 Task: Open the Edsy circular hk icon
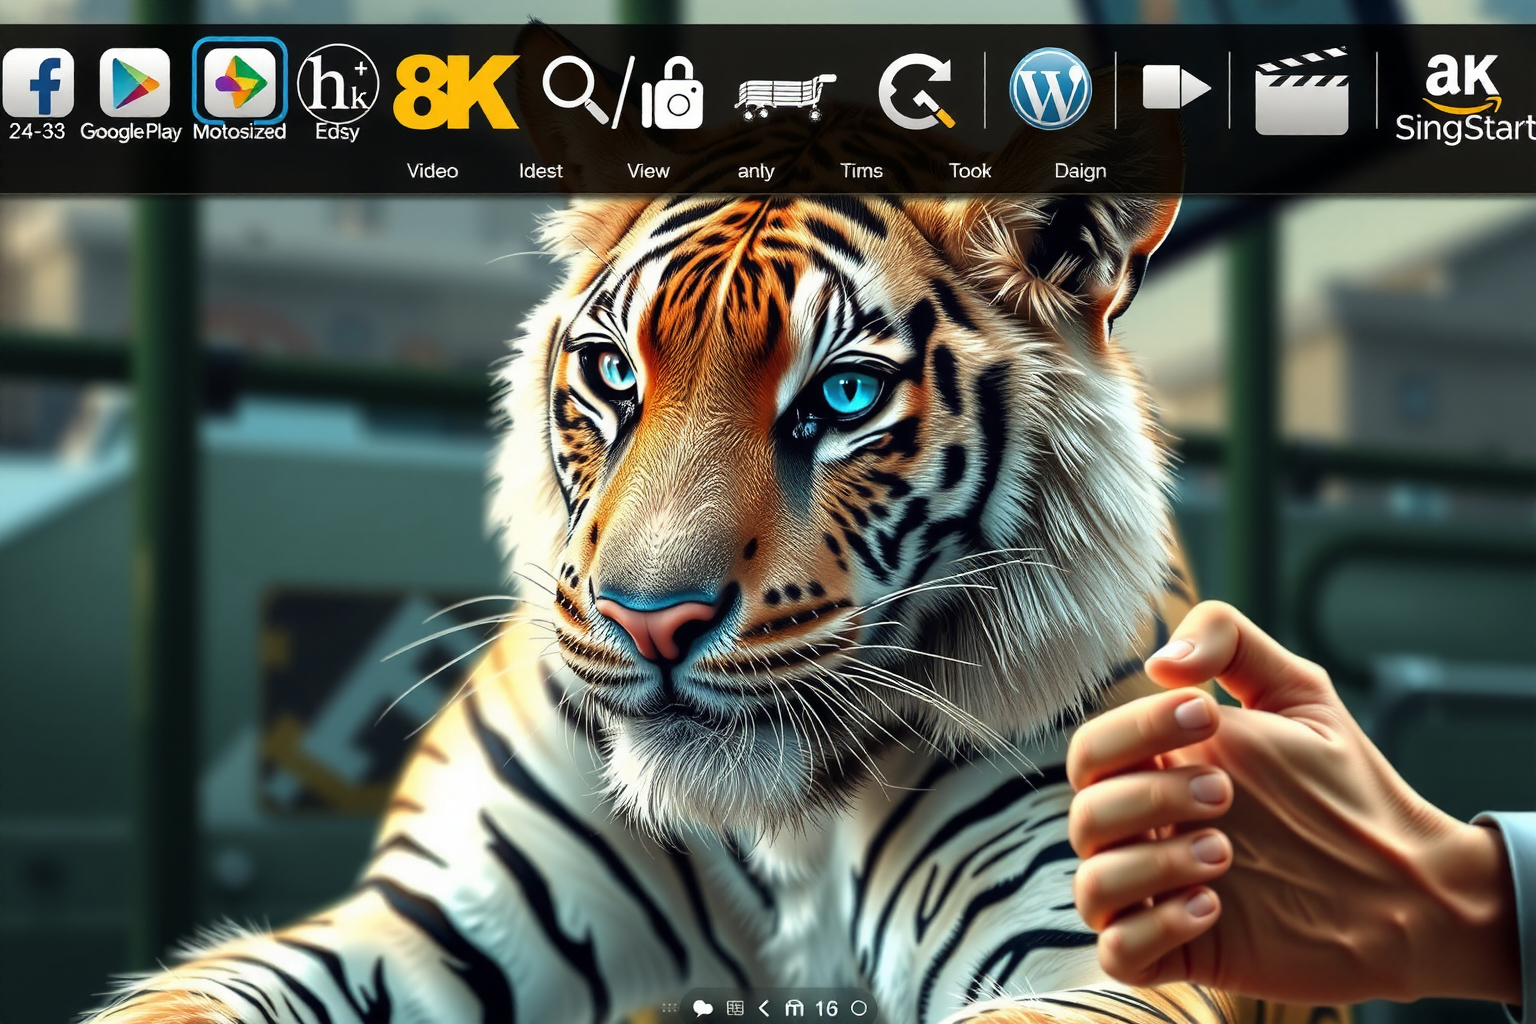pyautogui.click(x=337, y=83)
